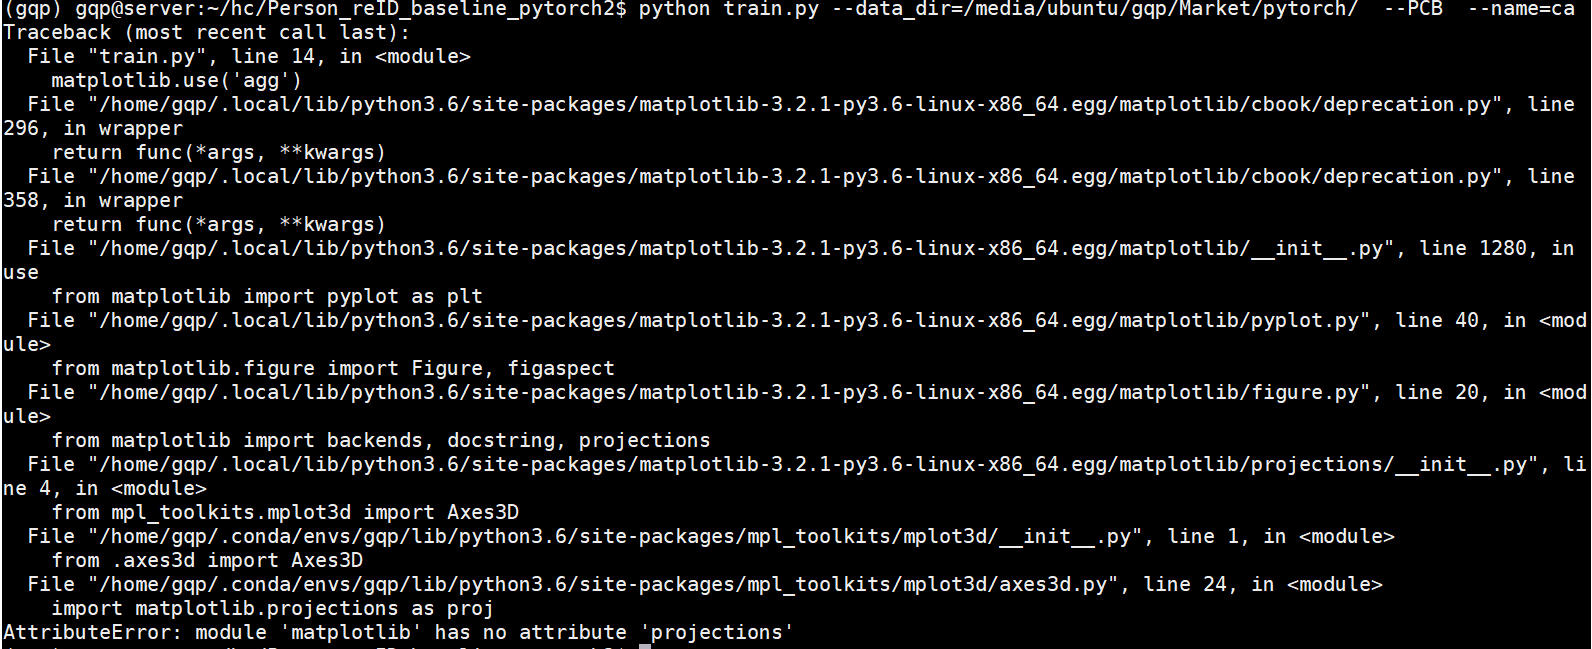This screenshot has width=1592, height=649.
Task: Click 'from matplotlib import pyplot as plt'
Action: (267, 296)
